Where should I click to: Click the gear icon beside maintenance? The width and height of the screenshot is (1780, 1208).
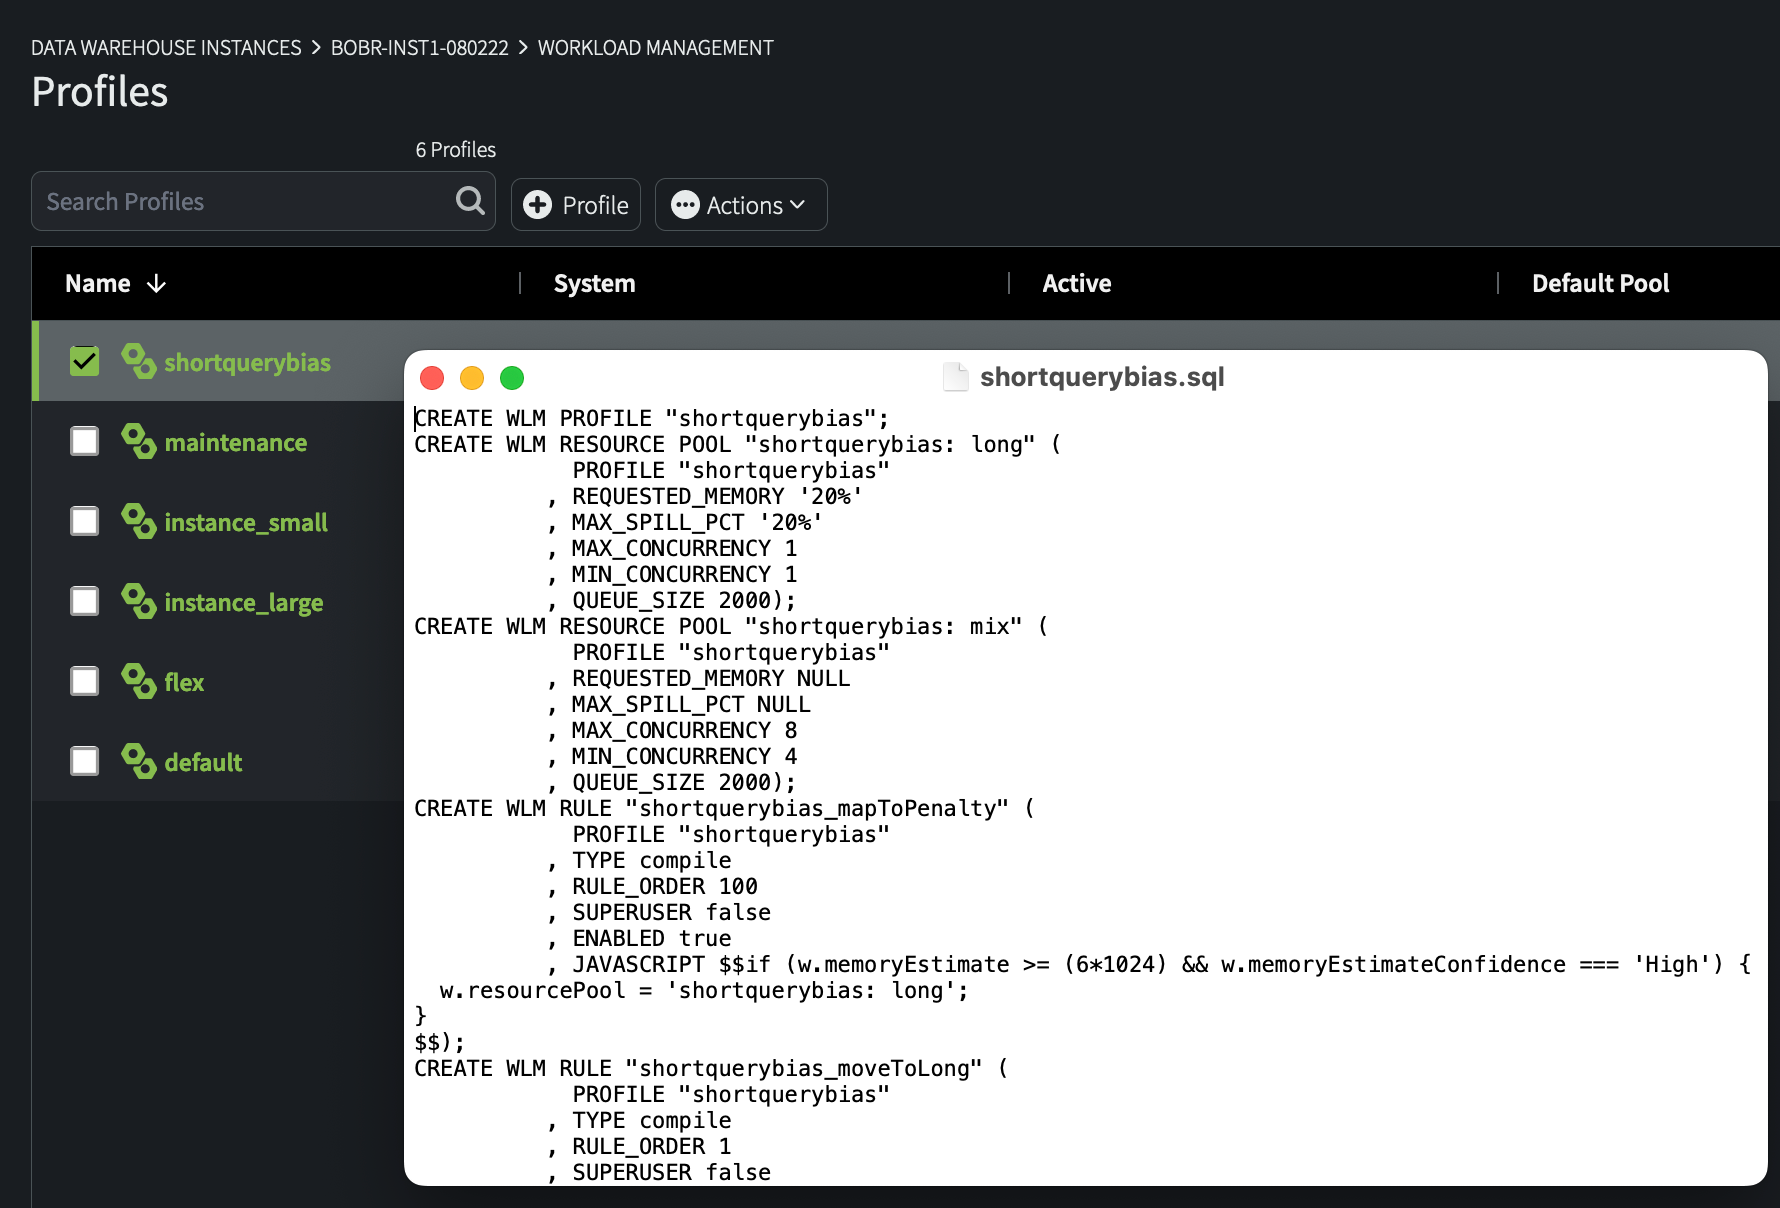[138, 441]
